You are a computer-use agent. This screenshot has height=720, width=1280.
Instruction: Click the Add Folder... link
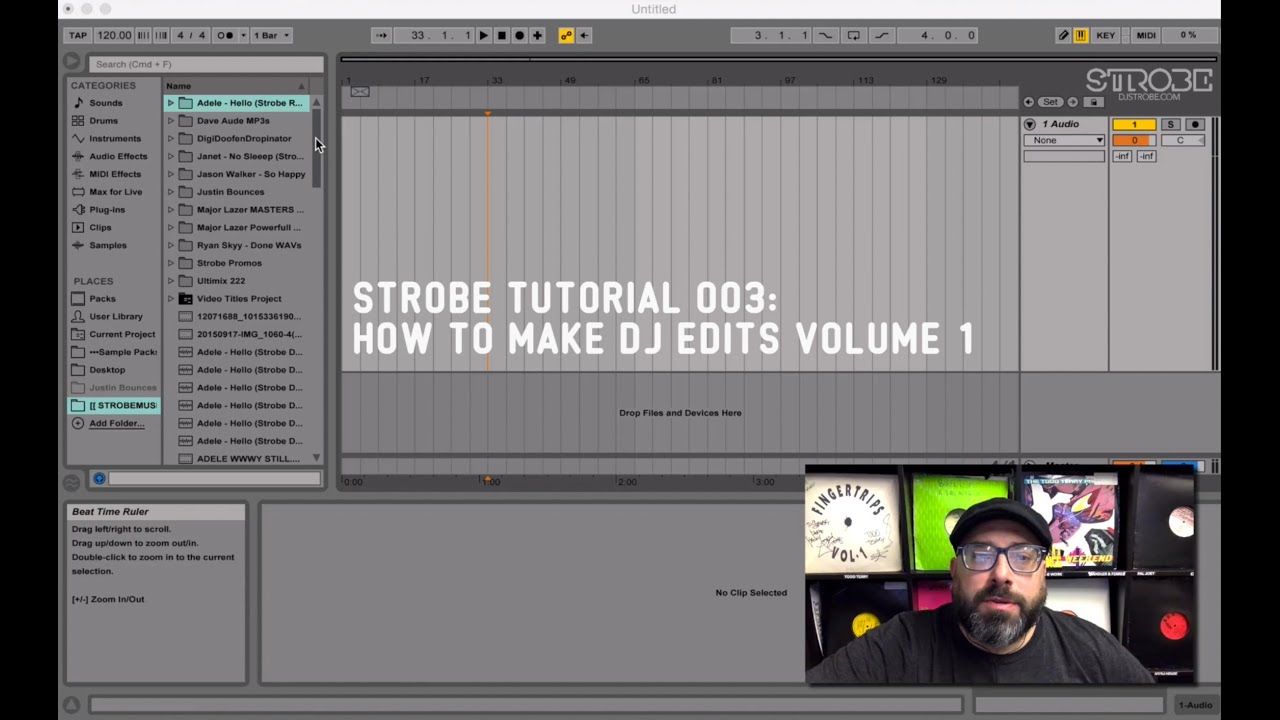tap(116, 423)
